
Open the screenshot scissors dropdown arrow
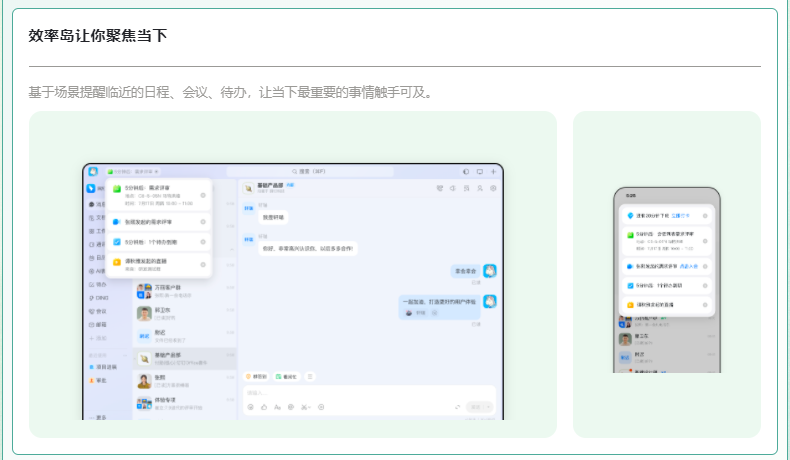[310, 407]
